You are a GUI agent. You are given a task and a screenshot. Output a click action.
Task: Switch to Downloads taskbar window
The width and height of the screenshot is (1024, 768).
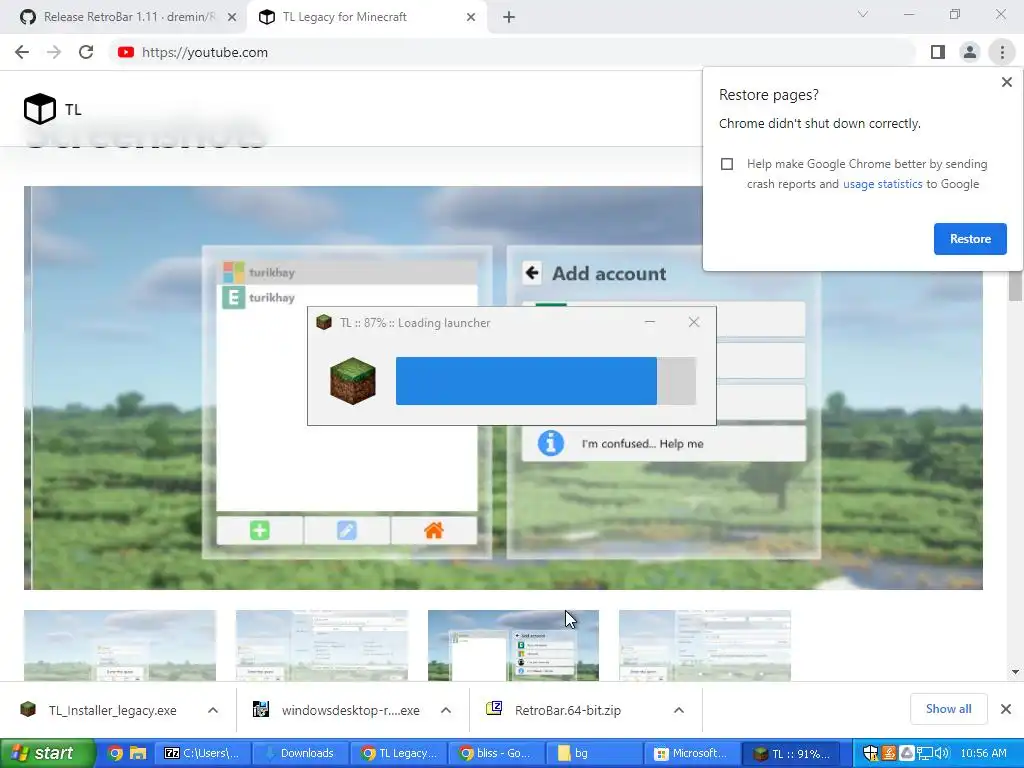pos(299,753)
